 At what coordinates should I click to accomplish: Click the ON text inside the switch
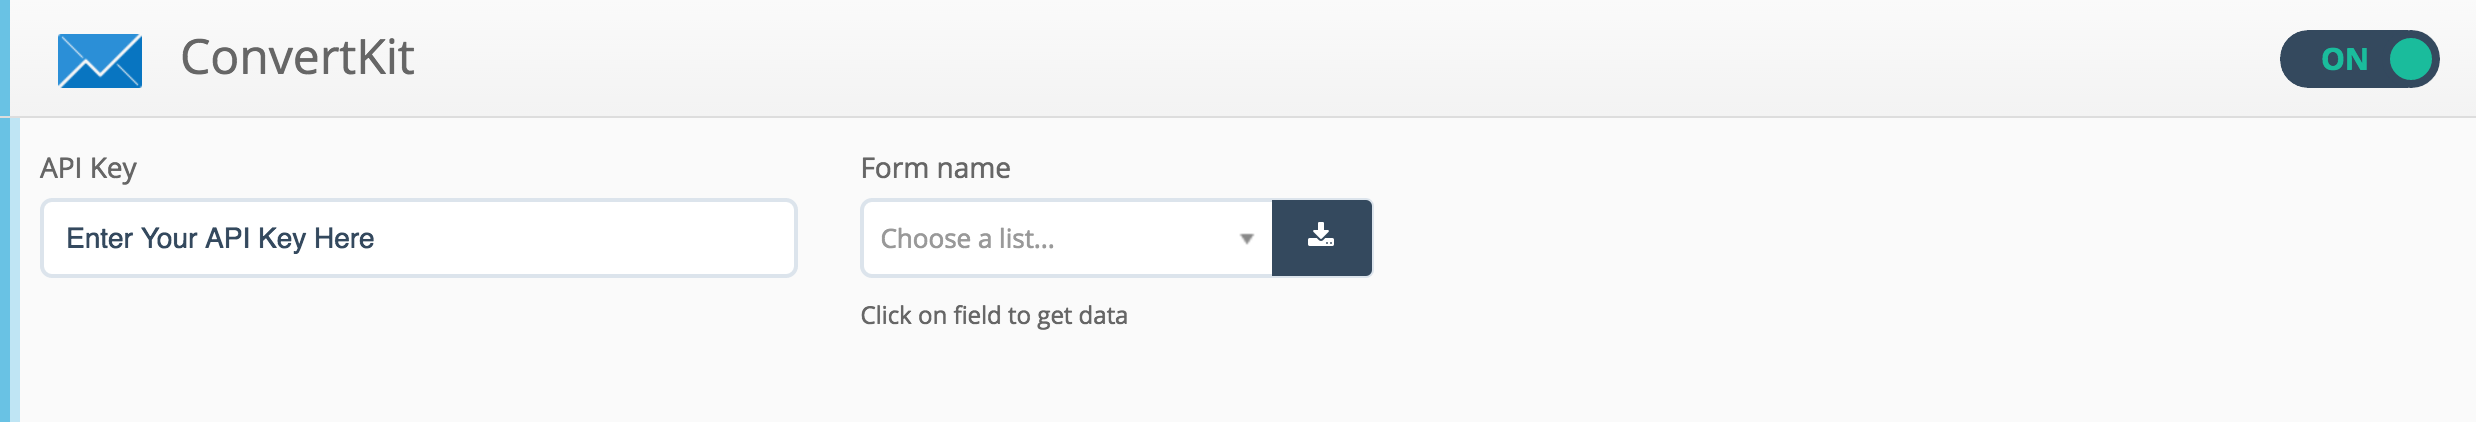[x=2344, y=60]
